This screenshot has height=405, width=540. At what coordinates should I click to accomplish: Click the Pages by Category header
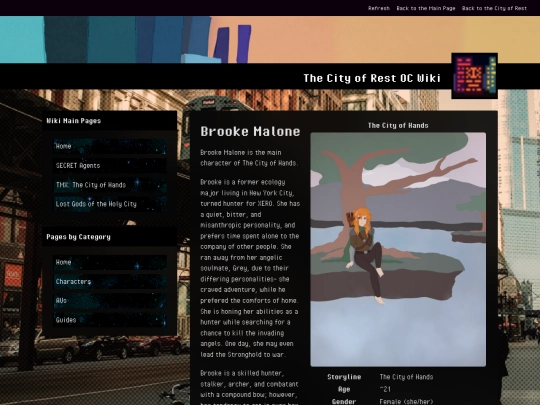point(79,237)
